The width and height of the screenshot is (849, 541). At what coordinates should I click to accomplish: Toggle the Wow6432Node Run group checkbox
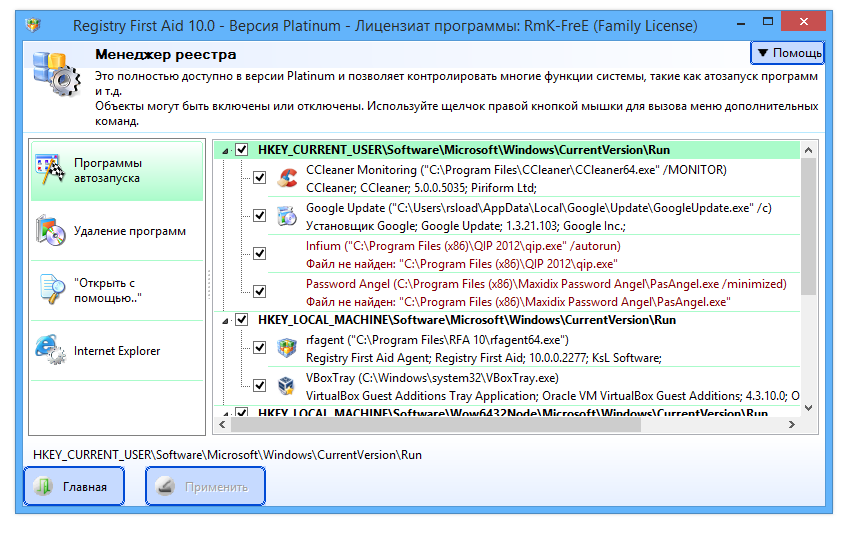click(241, 412)
